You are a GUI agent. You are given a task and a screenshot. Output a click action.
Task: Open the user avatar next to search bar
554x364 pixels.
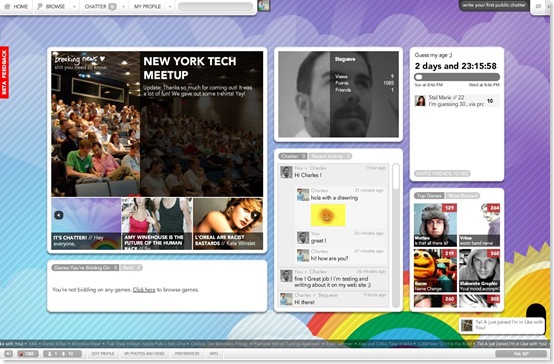264,5
